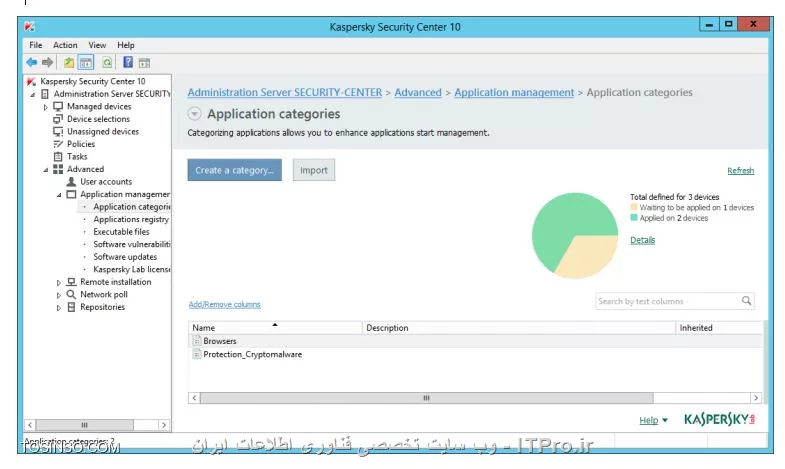Click the search magnifier icon in search box
Image resolution: width=785 pixels, height=469 pixels.
(746, 301)
